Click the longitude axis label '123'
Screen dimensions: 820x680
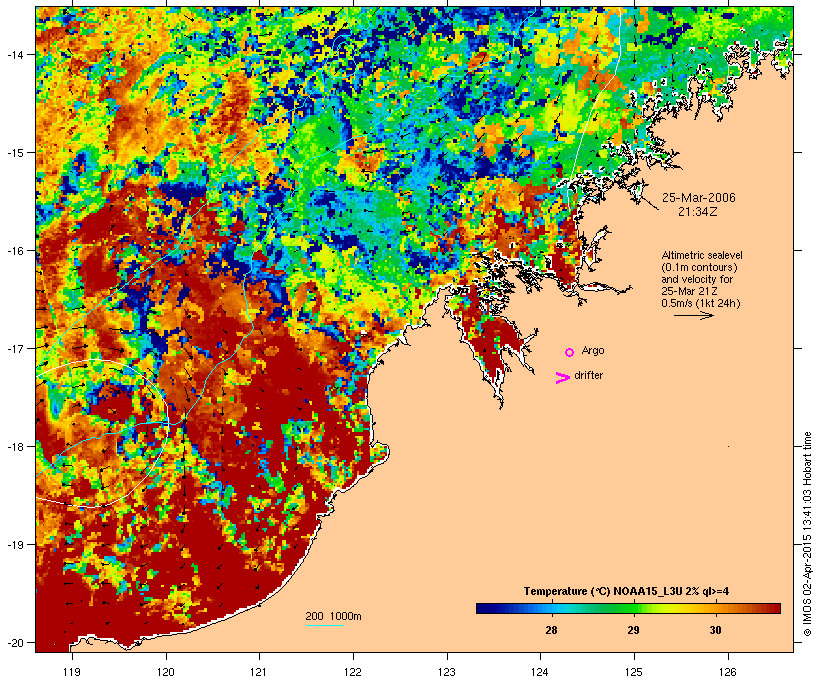[447, 672]
